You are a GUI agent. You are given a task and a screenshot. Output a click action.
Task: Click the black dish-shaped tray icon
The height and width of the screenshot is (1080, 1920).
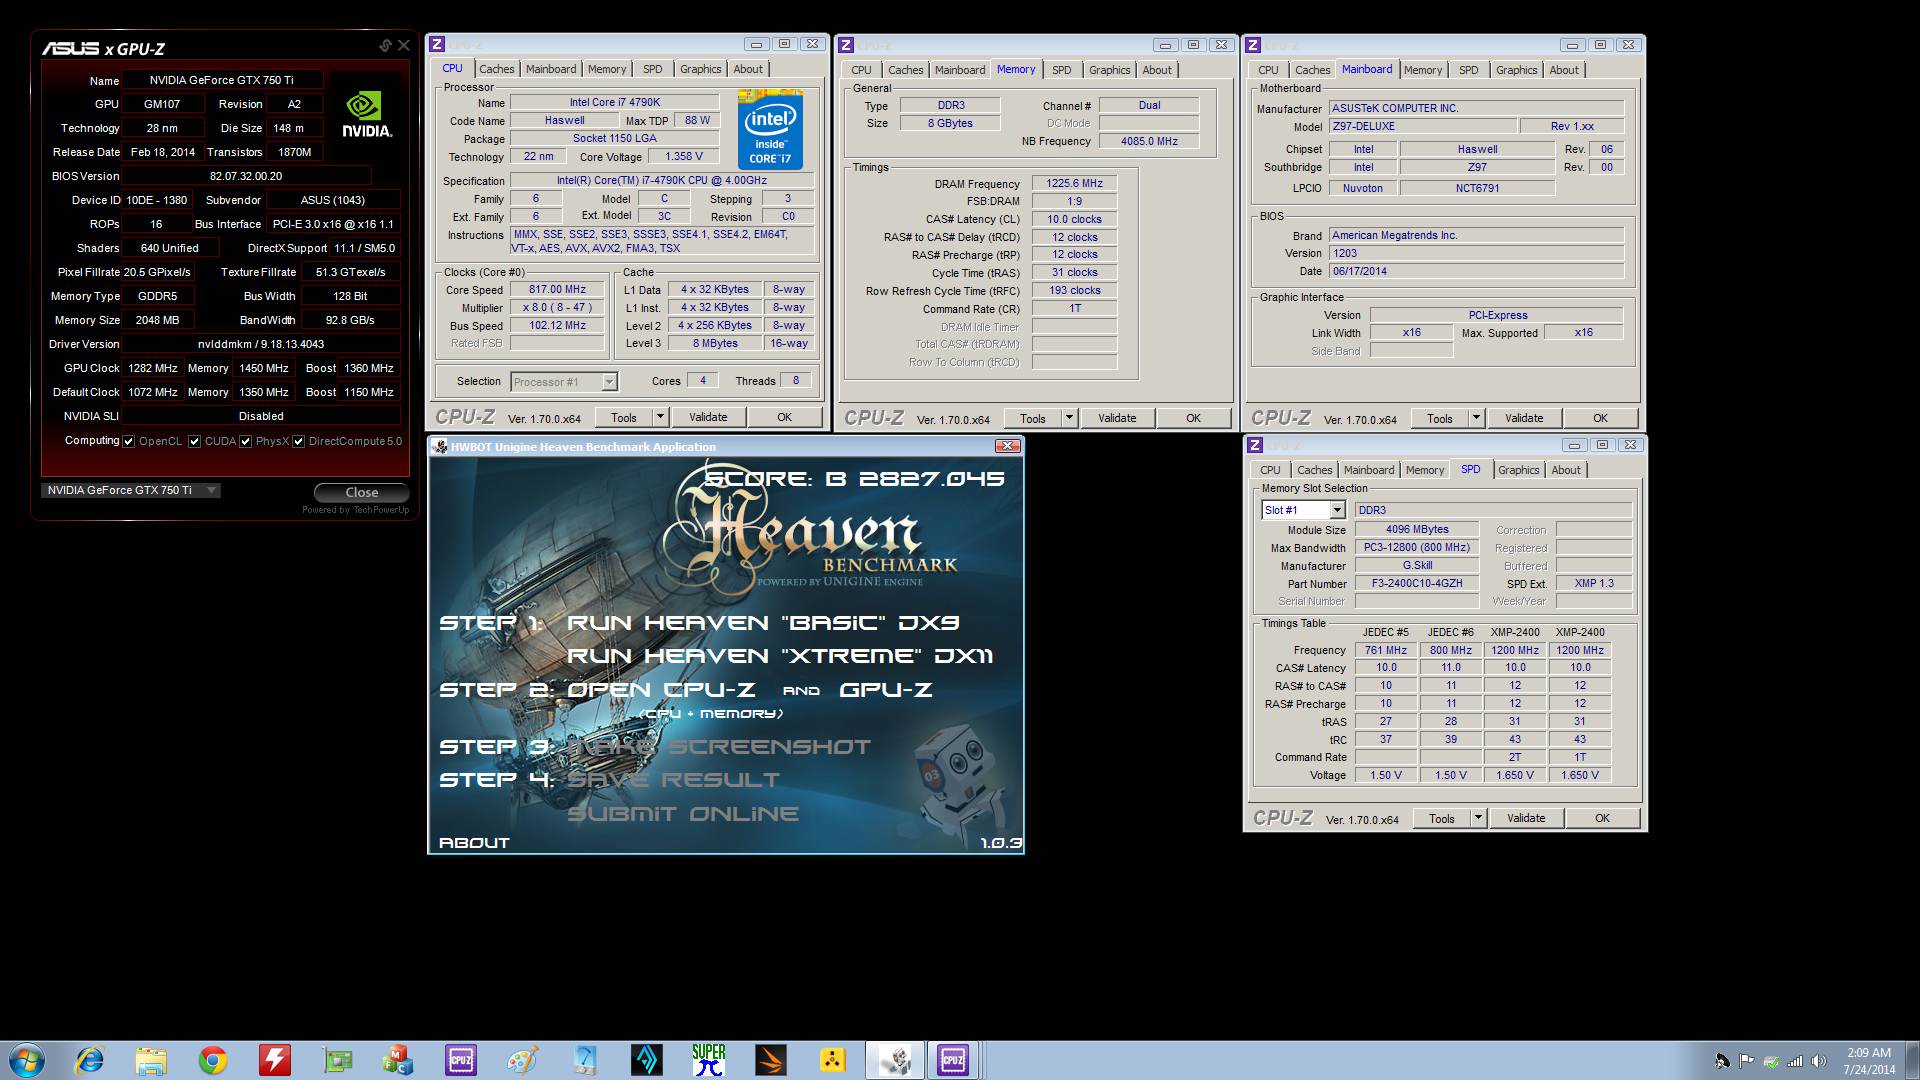pyautogui.click(x=1722, y=1061)
